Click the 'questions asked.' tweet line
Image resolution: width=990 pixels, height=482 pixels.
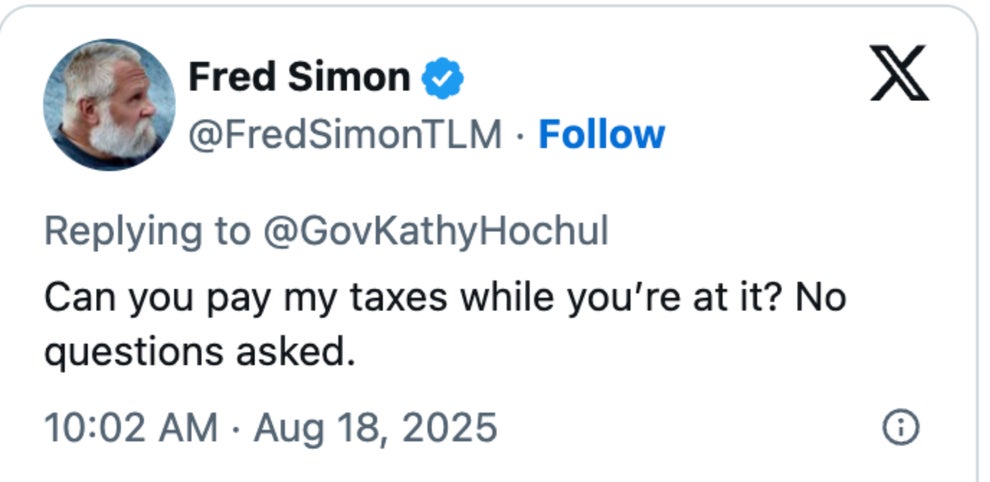pos(200,352)
